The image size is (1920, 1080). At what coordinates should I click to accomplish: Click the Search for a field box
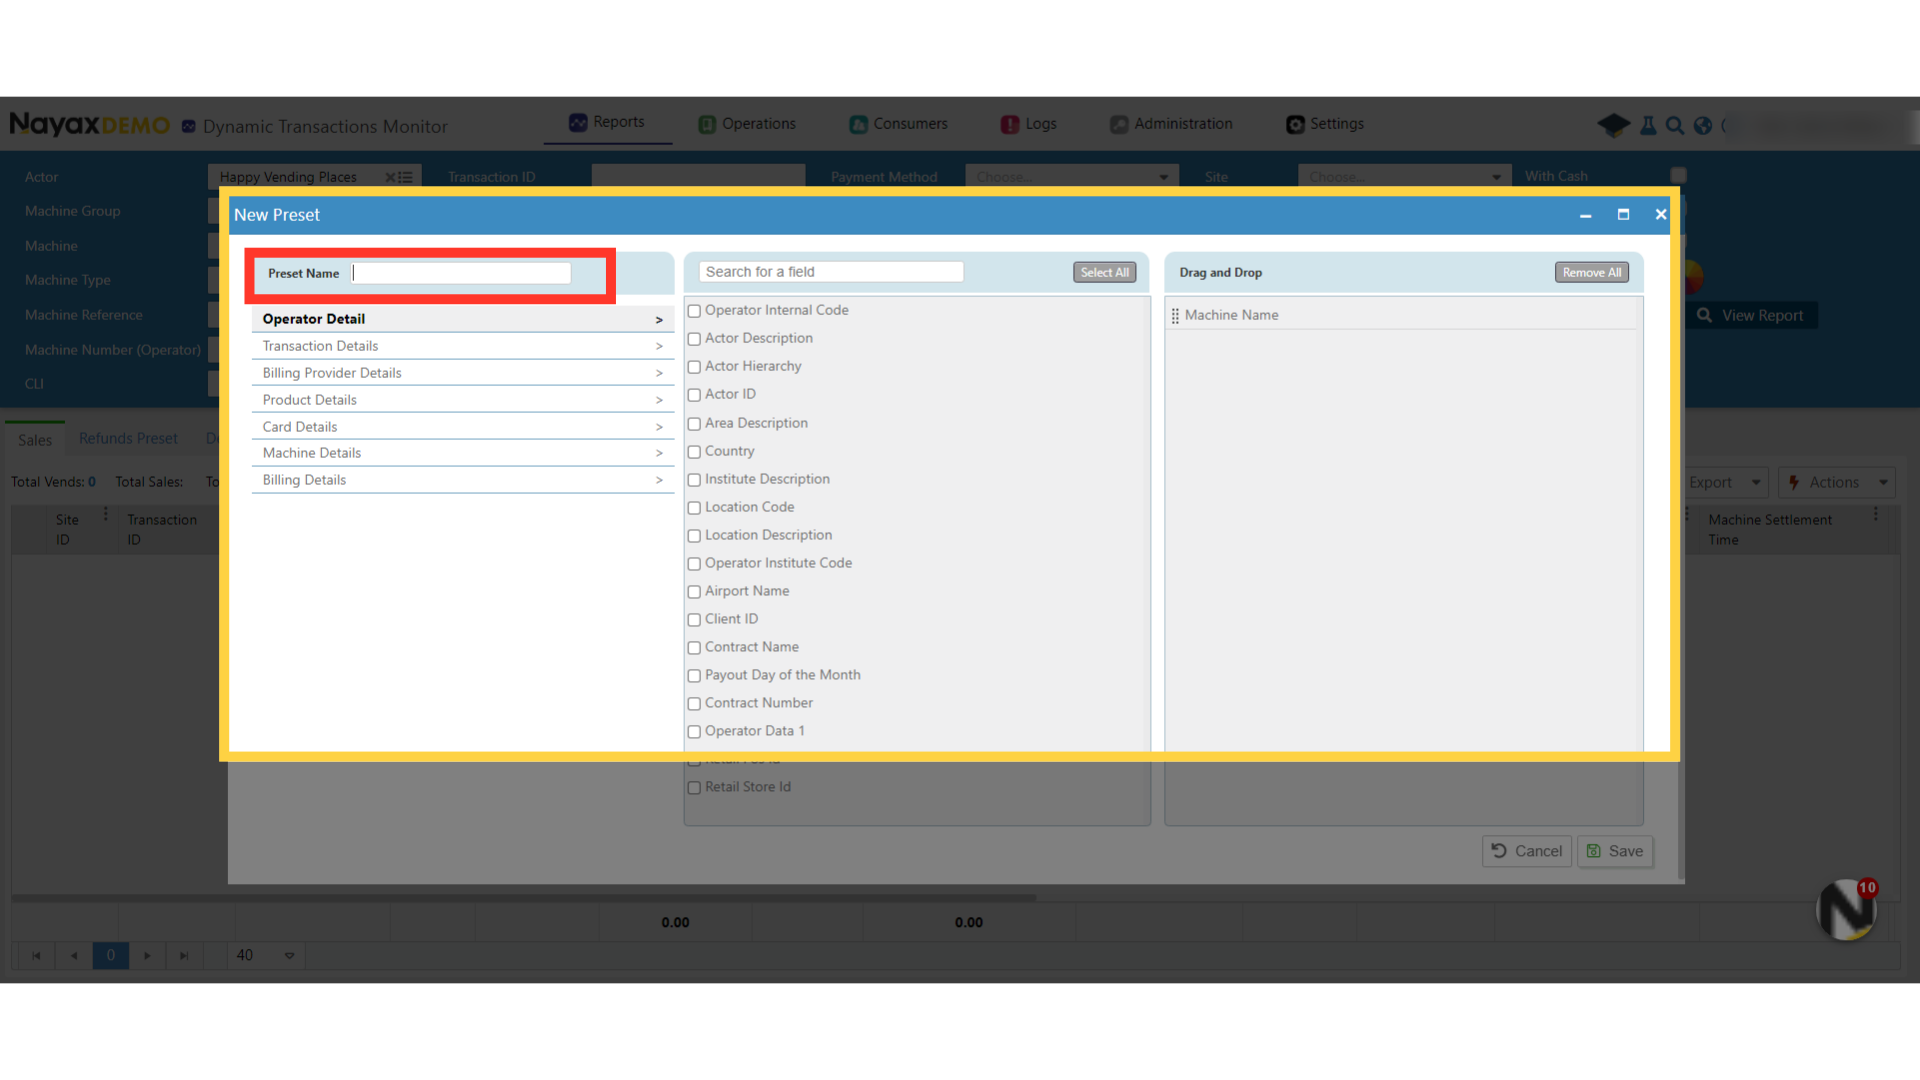tap(830, 272)
